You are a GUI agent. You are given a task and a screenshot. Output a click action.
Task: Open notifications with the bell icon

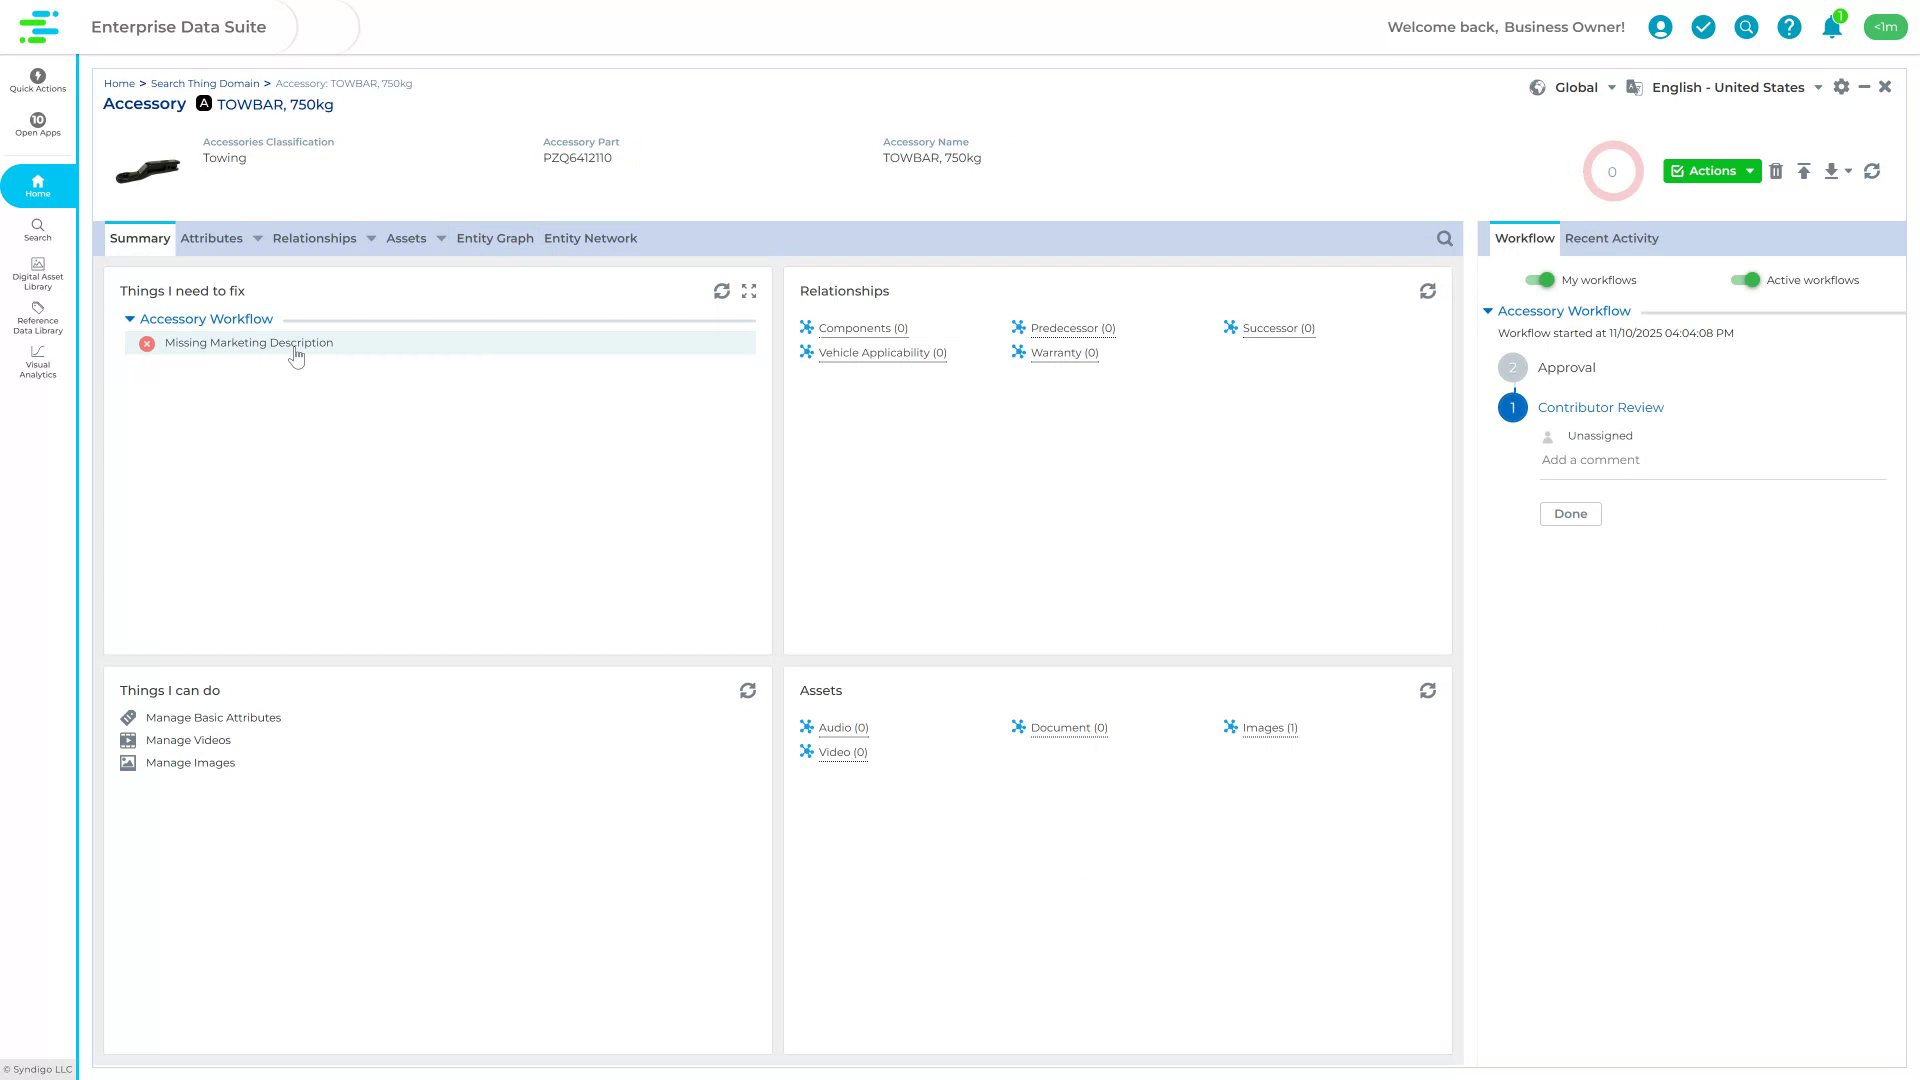[x=1831, y=27]
